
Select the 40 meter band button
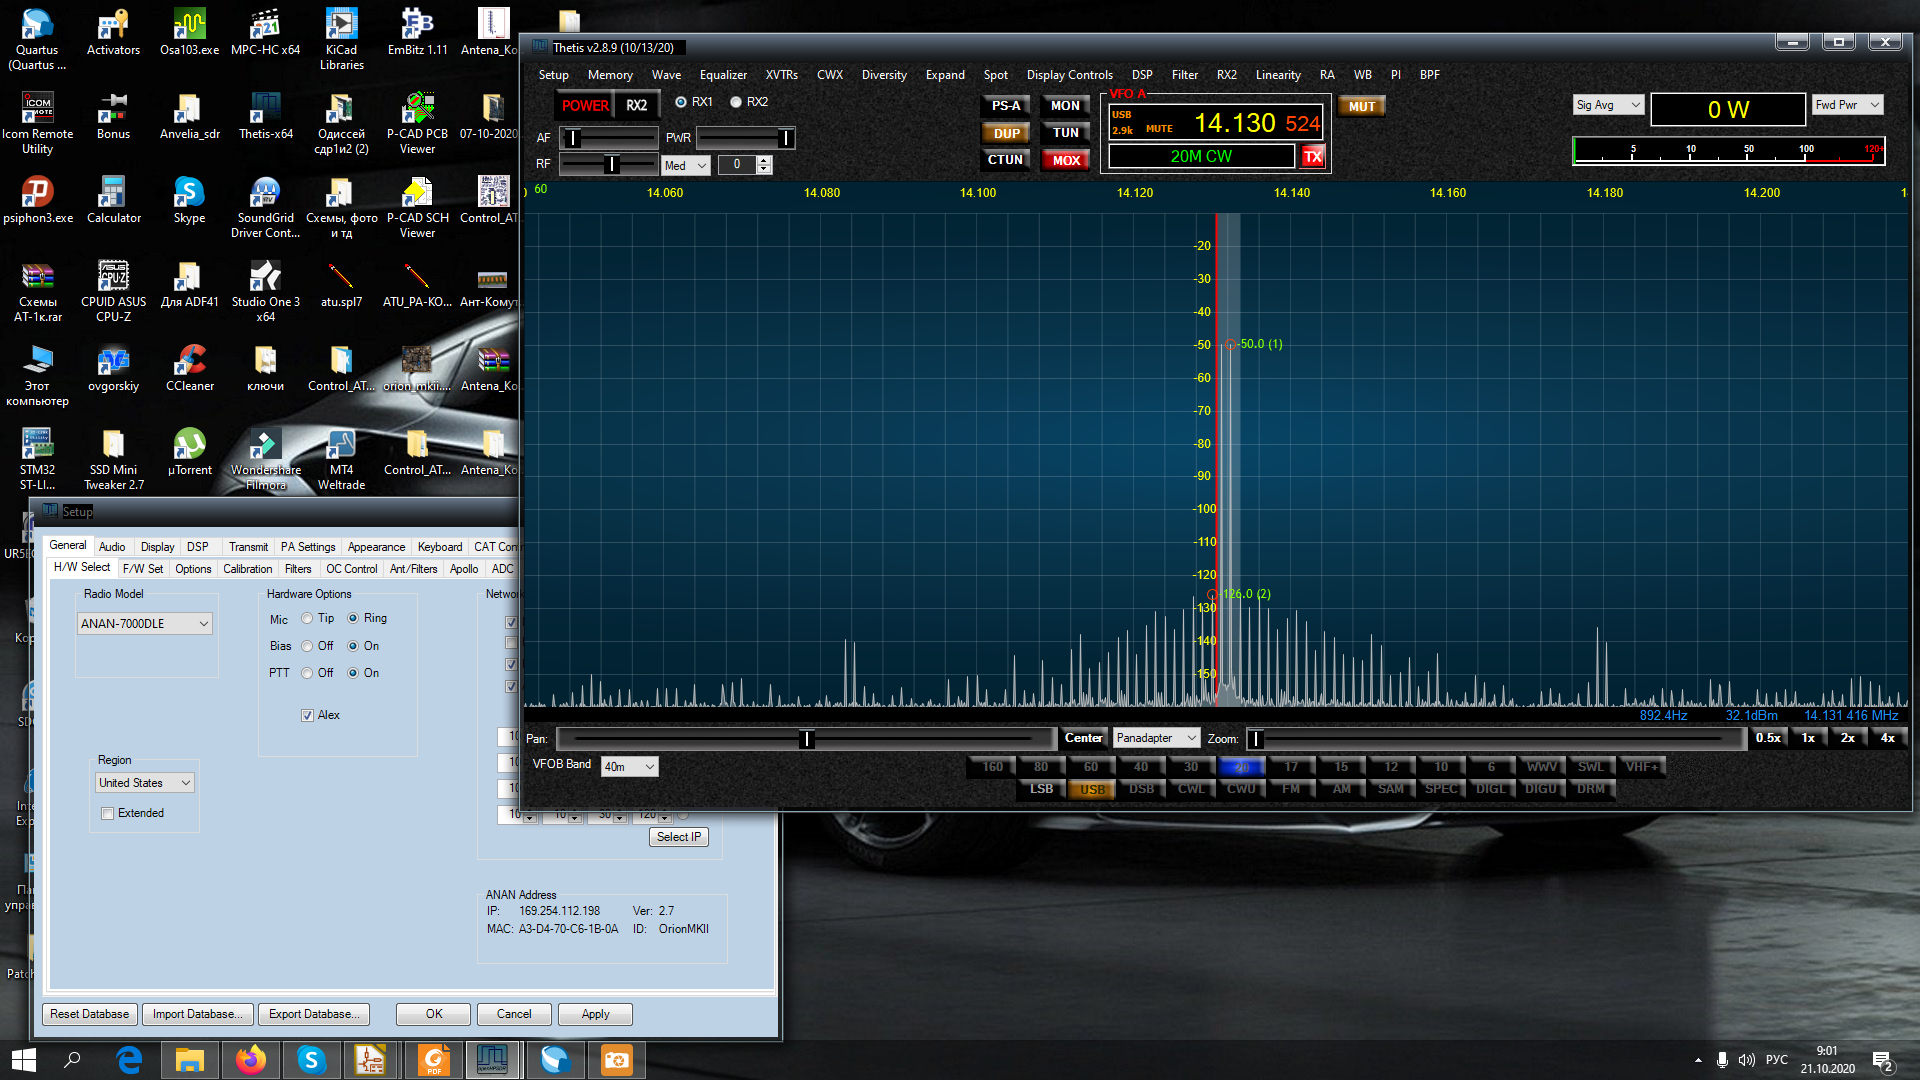click(1141, 767)
